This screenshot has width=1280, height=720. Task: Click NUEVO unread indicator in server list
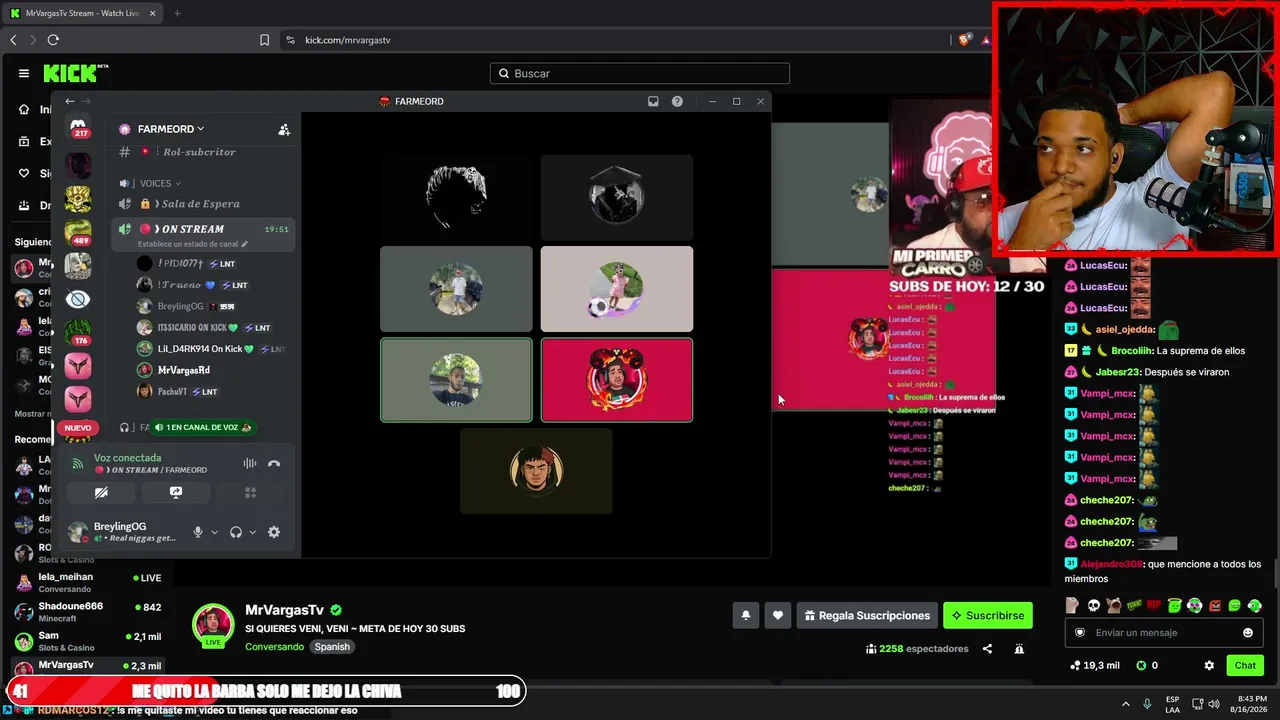point(77,427)
